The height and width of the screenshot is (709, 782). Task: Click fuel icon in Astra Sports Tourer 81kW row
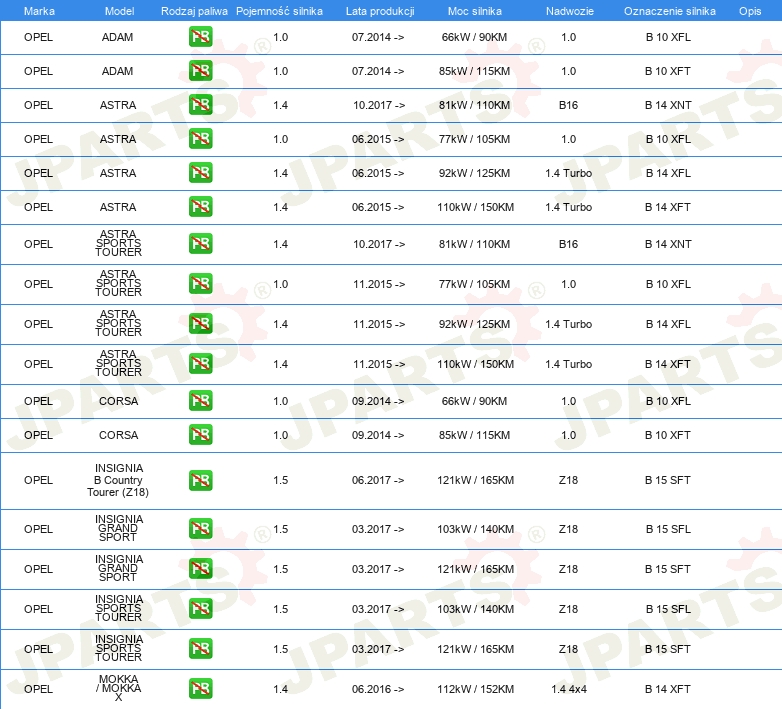coord(200,244)
